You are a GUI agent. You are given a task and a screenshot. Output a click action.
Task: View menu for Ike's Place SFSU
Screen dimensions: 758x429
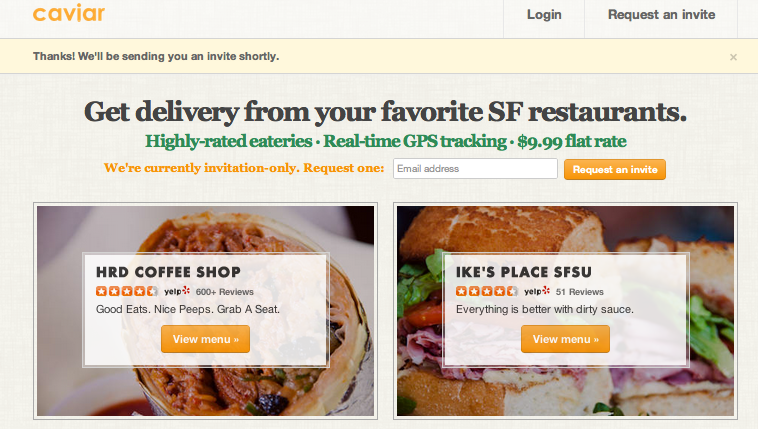[565, 339]
